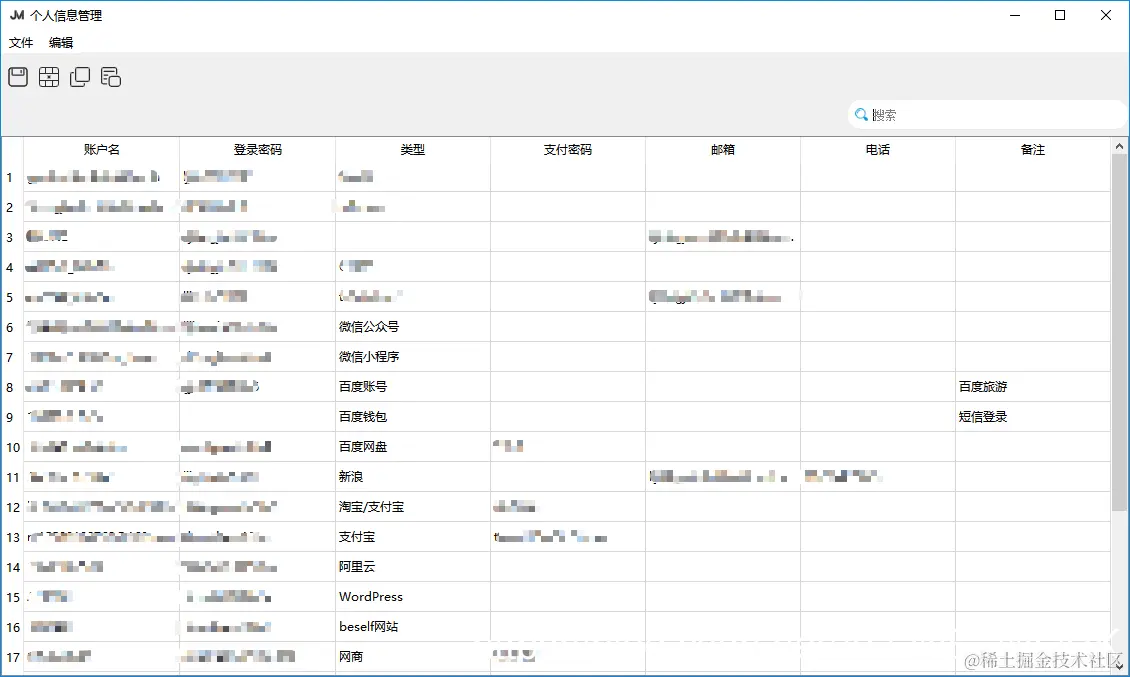The width and height of the screenshot is (1130, 677).
Task: Click the 账户名 column header
Action: (102, 150)
